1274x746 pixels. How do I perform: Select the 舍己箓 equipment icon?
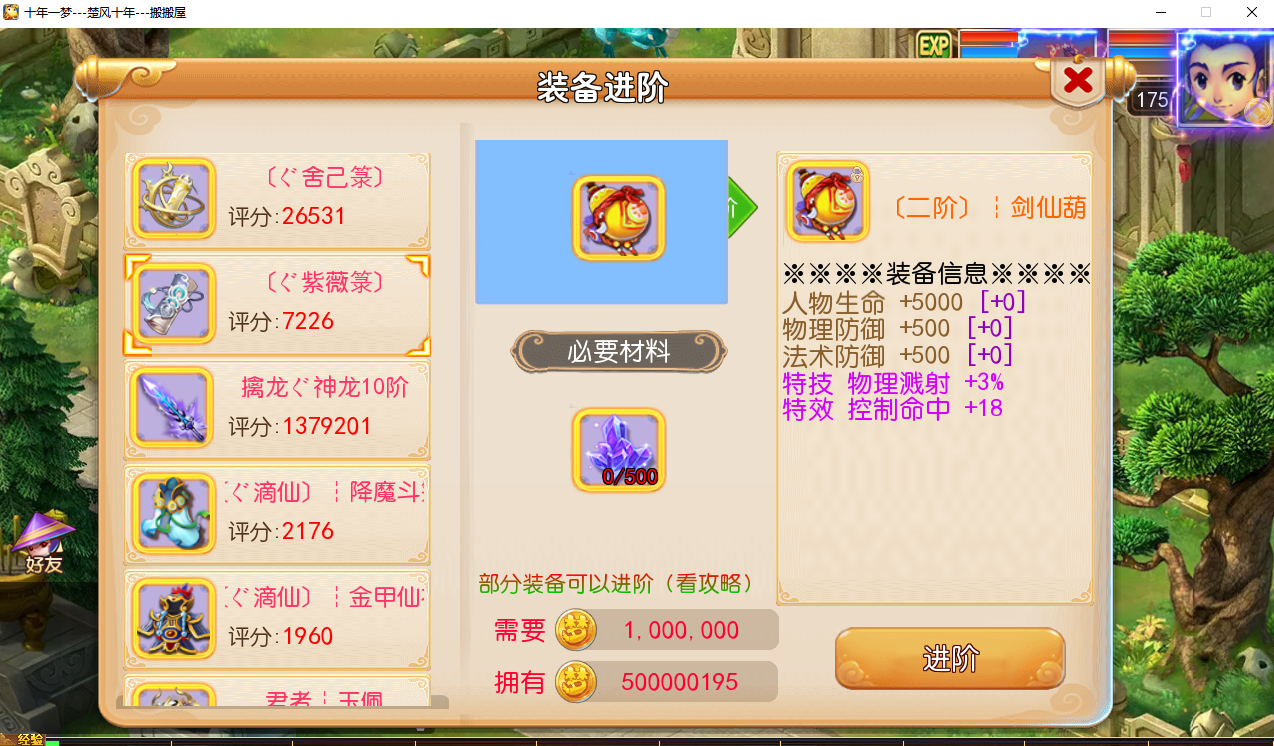[x=175, y=199]
